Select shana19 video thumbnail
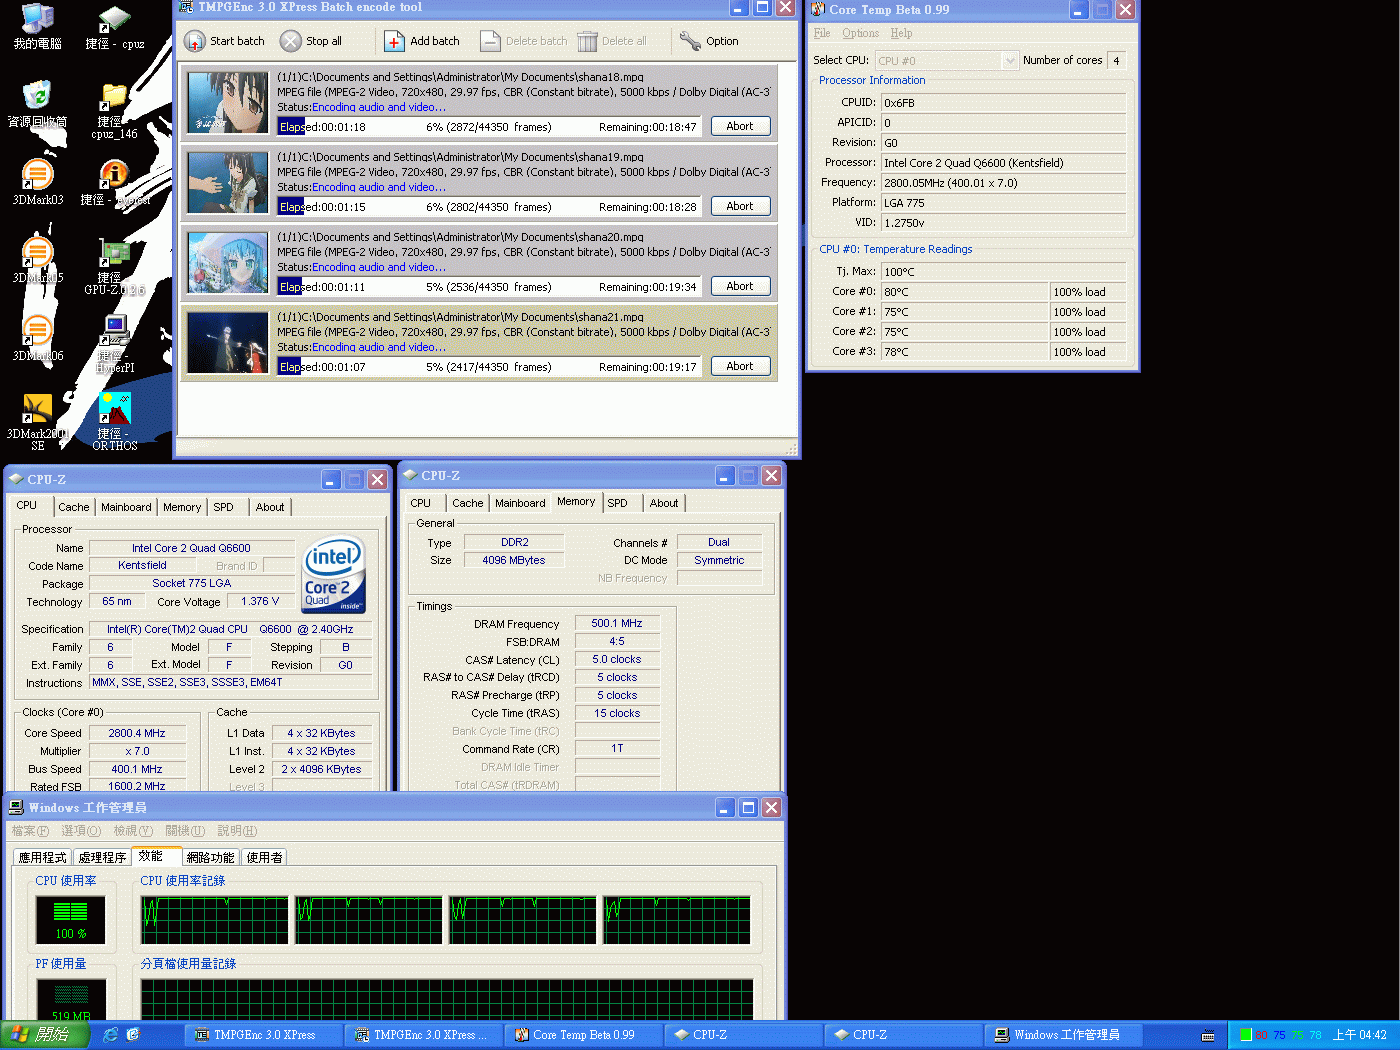 pyautogui.click(x=228, y=182)
